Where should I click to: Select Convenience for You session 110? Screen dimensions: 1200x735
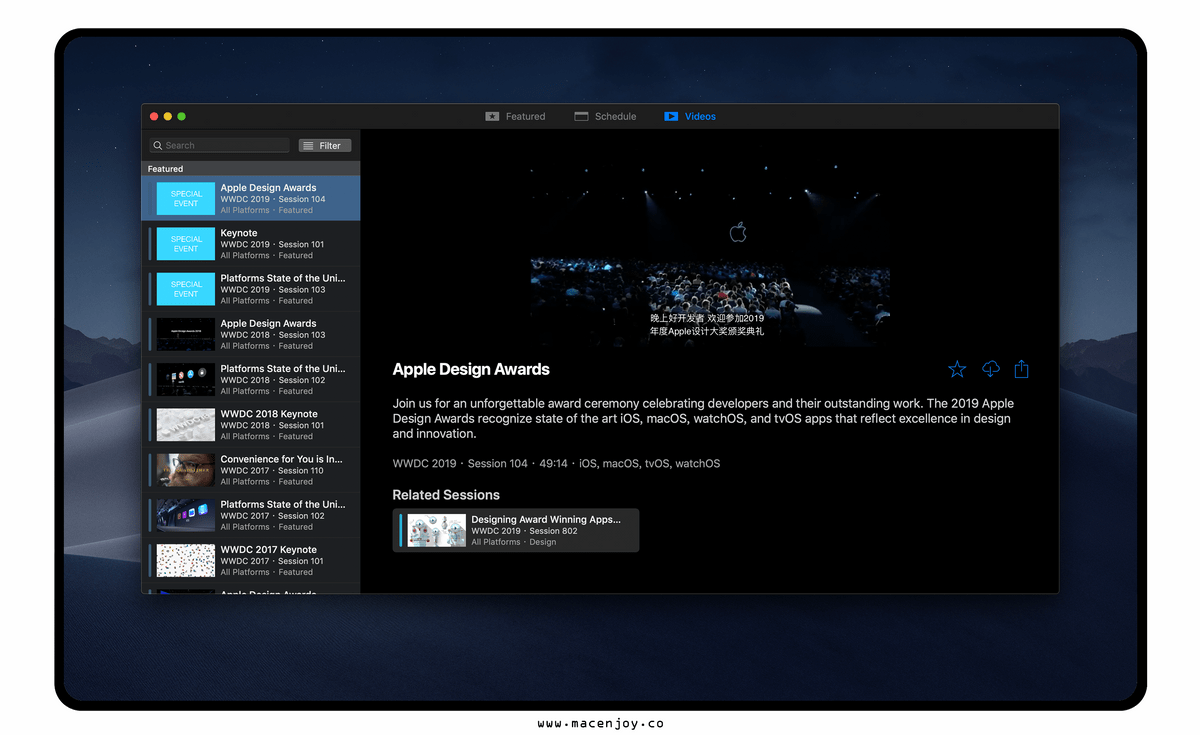251,470
